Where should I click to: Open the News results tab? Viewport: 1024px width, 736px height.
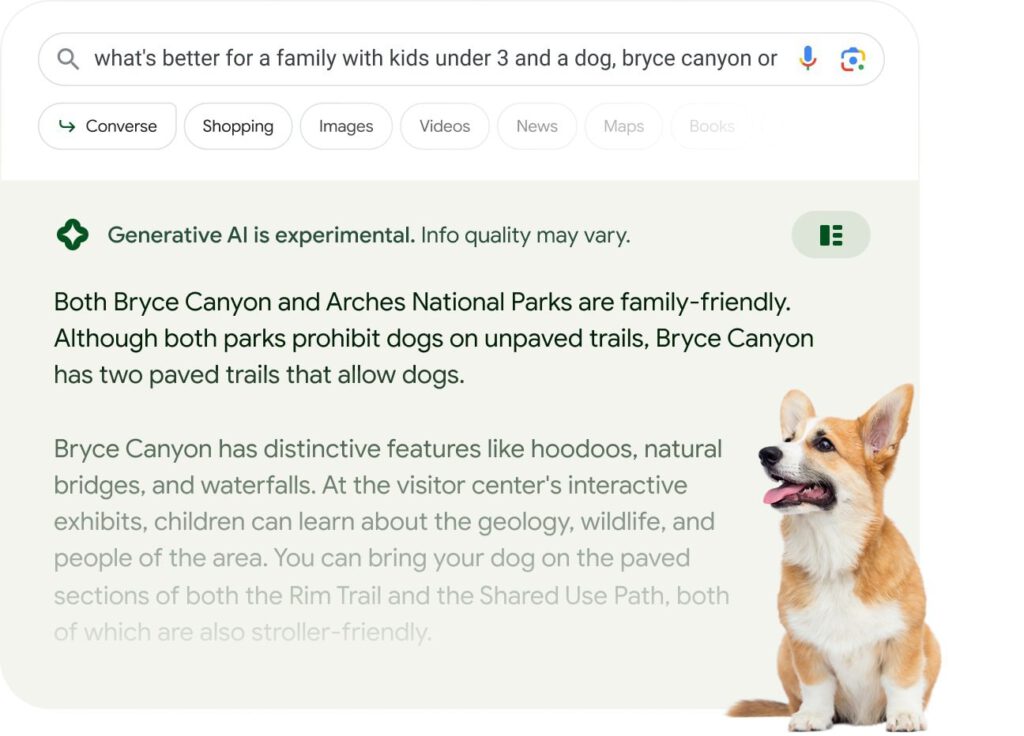[536, 126]
